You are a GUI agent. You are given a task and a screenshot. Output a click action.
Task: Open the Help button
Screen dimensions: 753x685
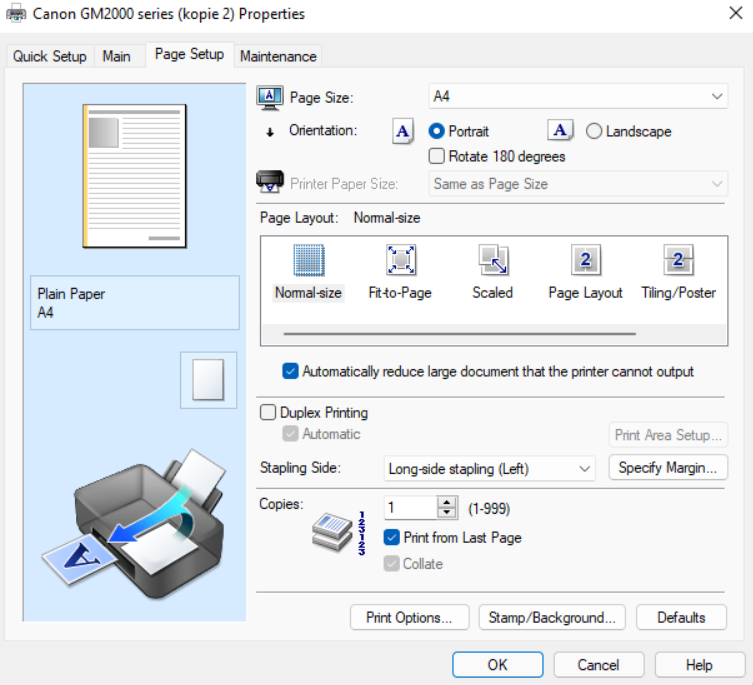coord(699,665)
